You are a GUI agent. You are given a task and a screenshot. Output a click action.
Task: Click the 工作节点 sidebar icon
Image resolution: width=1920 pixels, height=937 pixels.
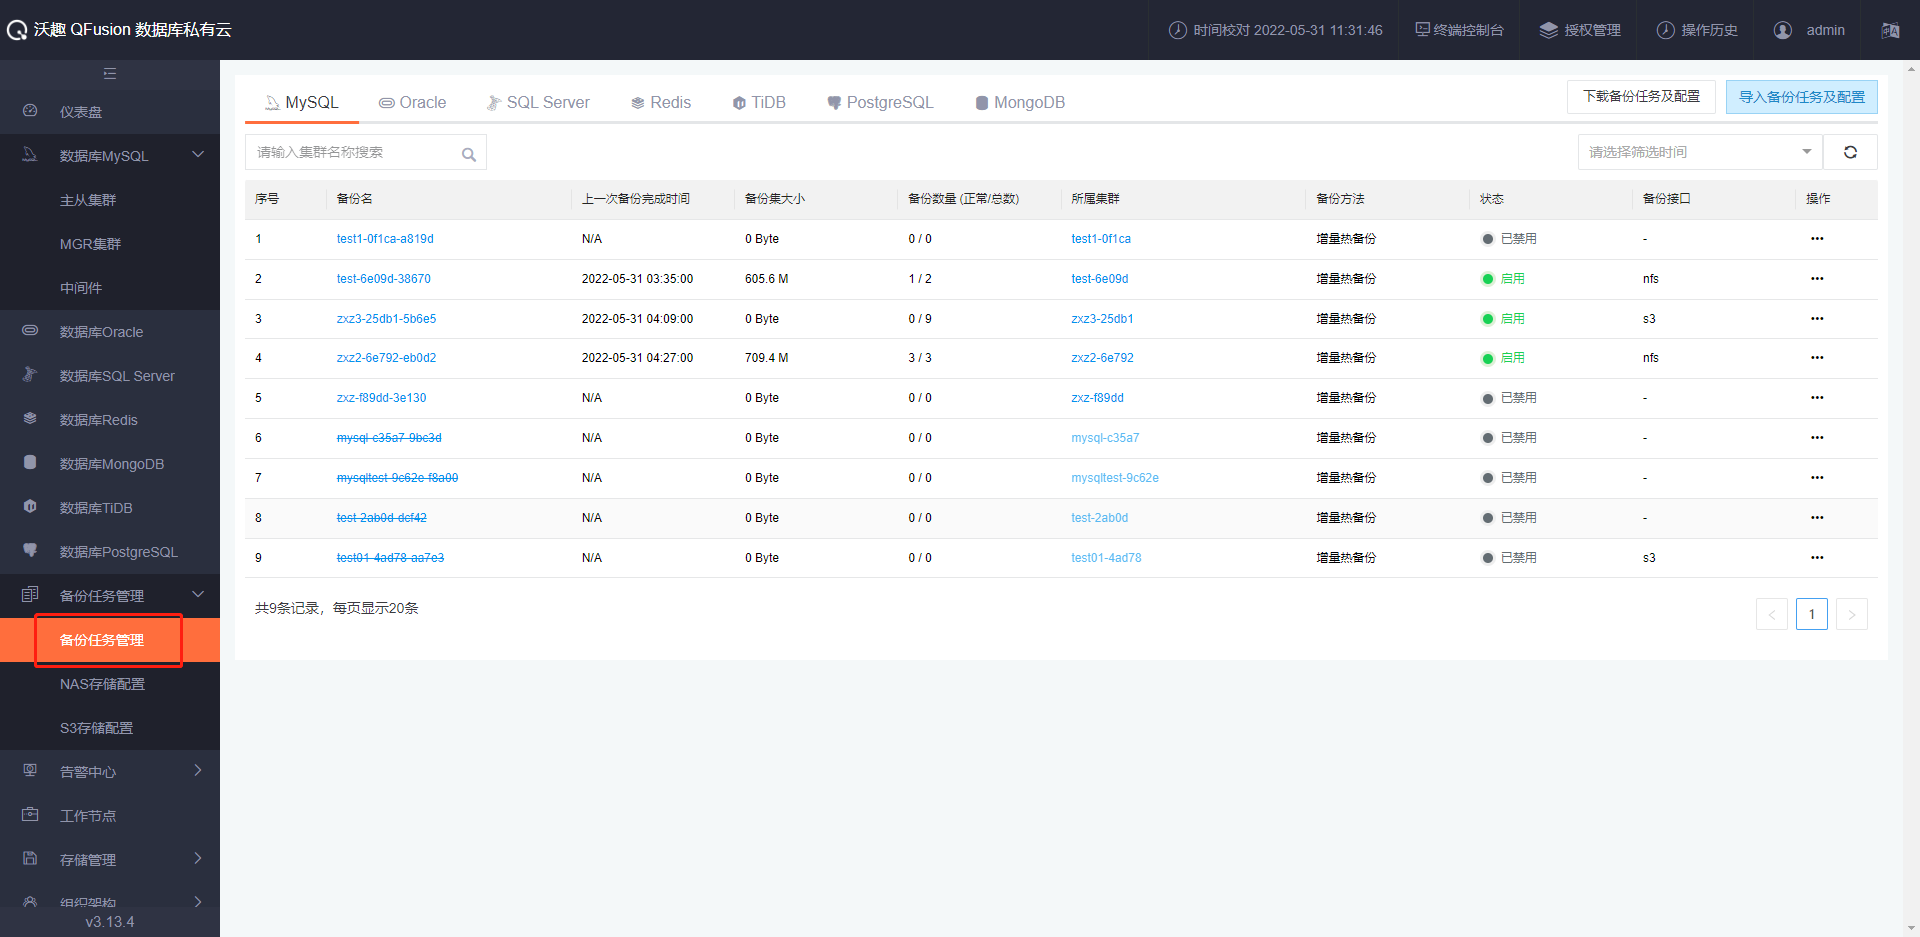coord(30,814)
